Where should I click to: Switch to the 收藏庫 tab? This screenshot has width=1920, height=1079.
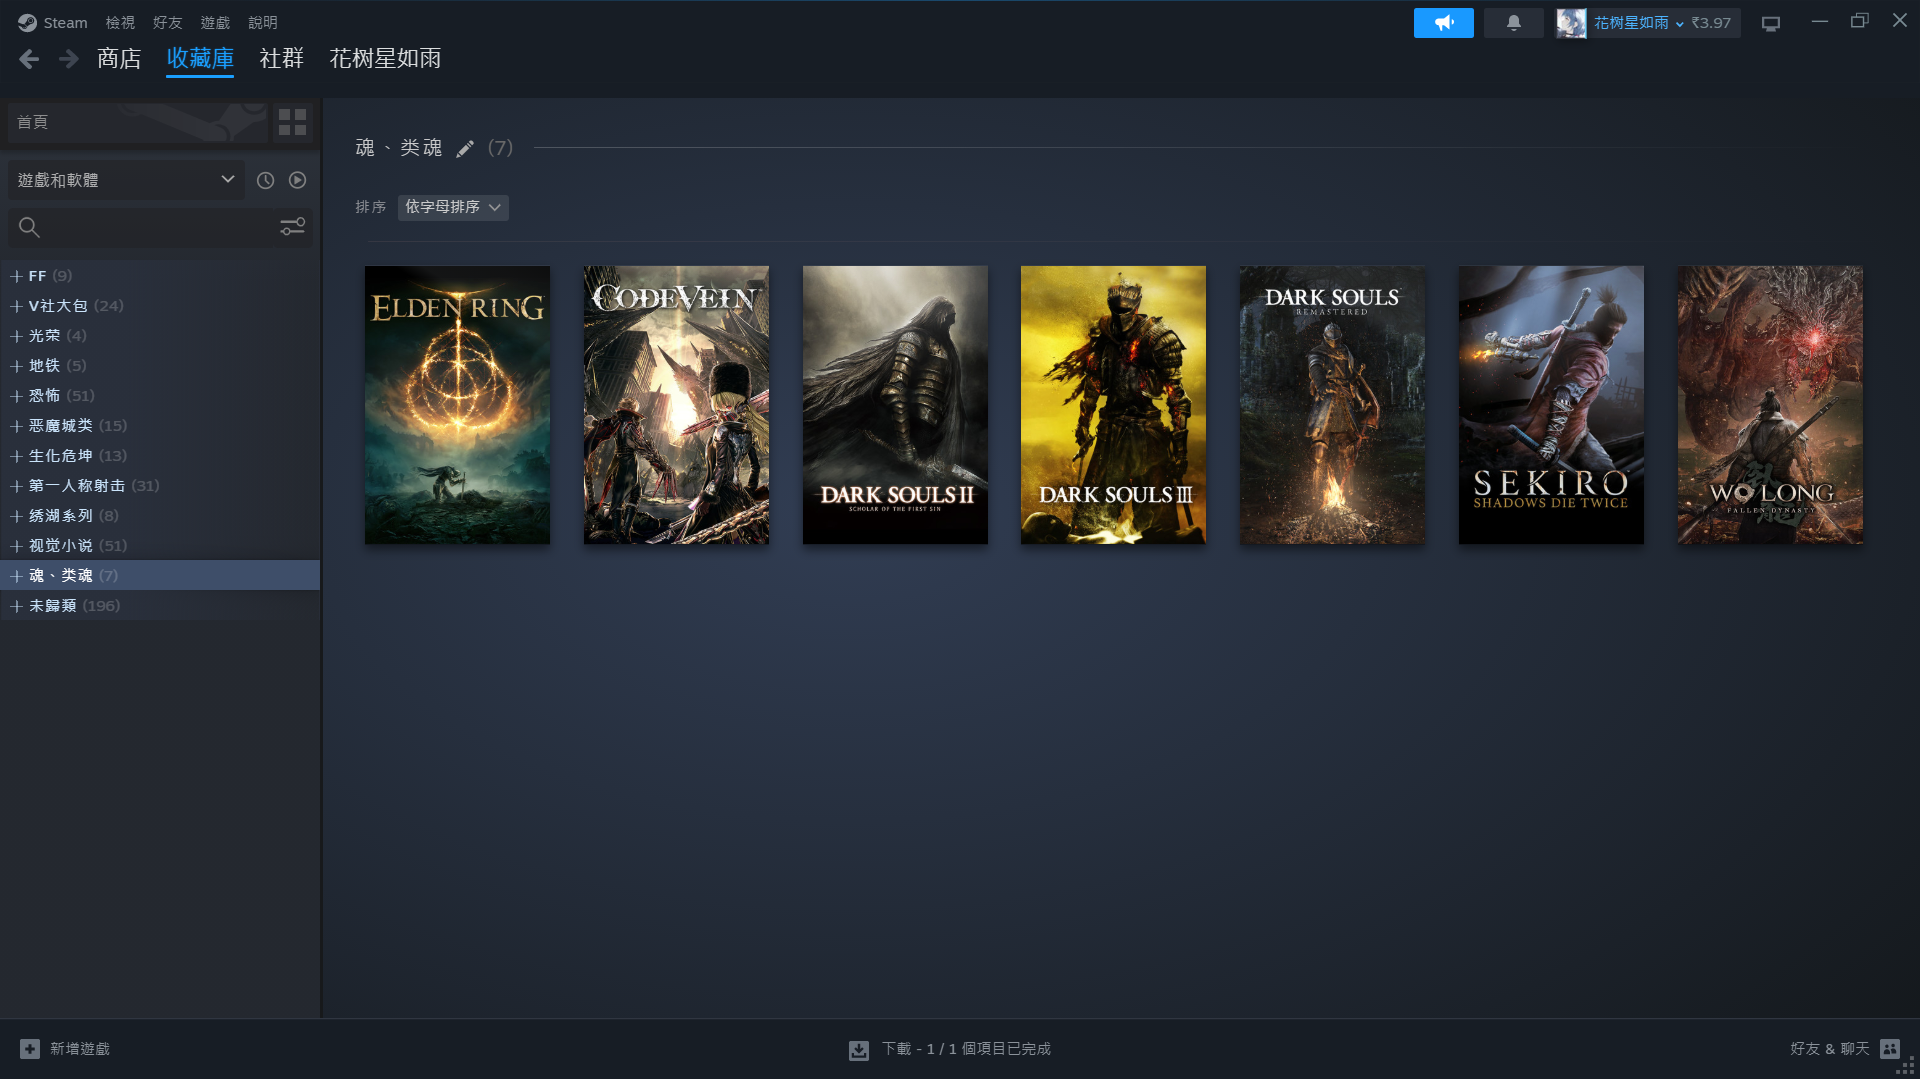click(200, 59)
